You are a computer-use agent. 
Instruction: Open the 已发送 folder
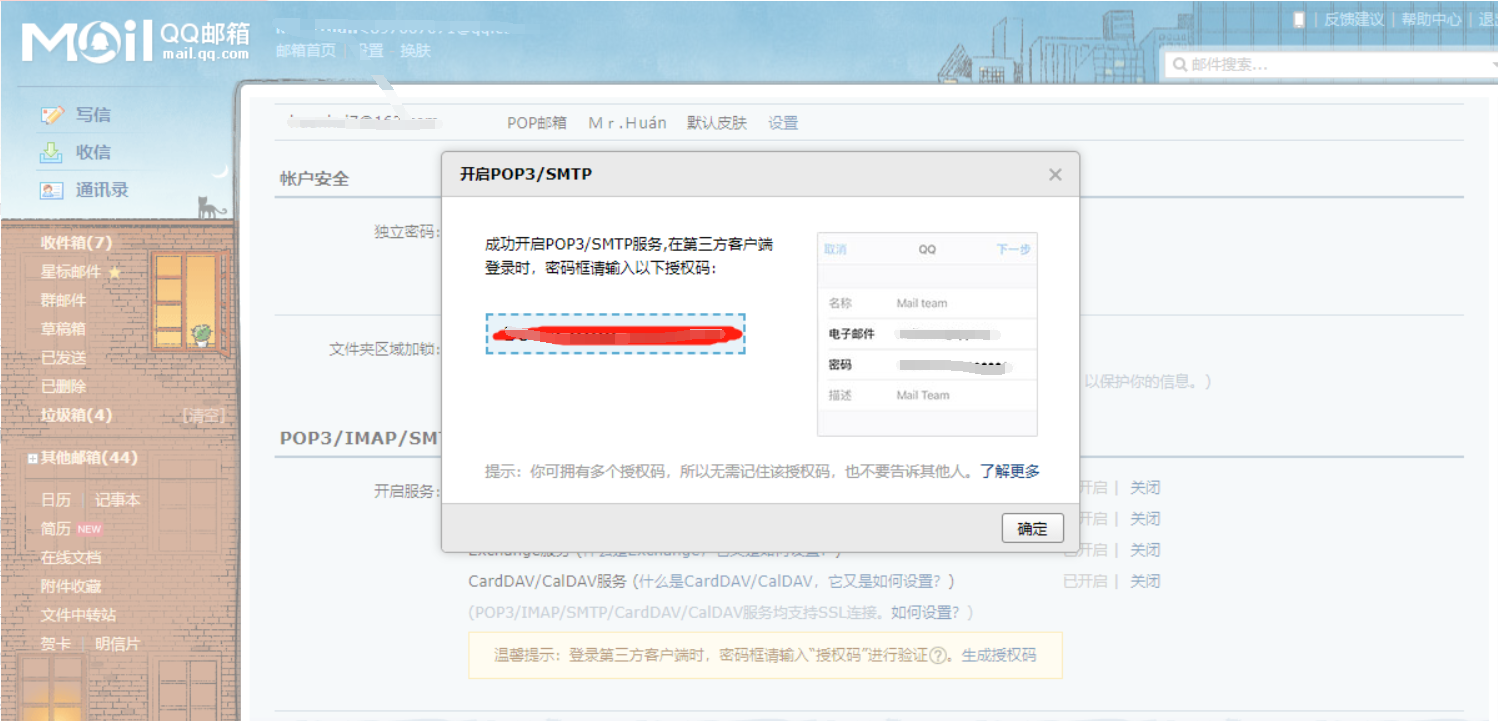click(x=63, y=357)
